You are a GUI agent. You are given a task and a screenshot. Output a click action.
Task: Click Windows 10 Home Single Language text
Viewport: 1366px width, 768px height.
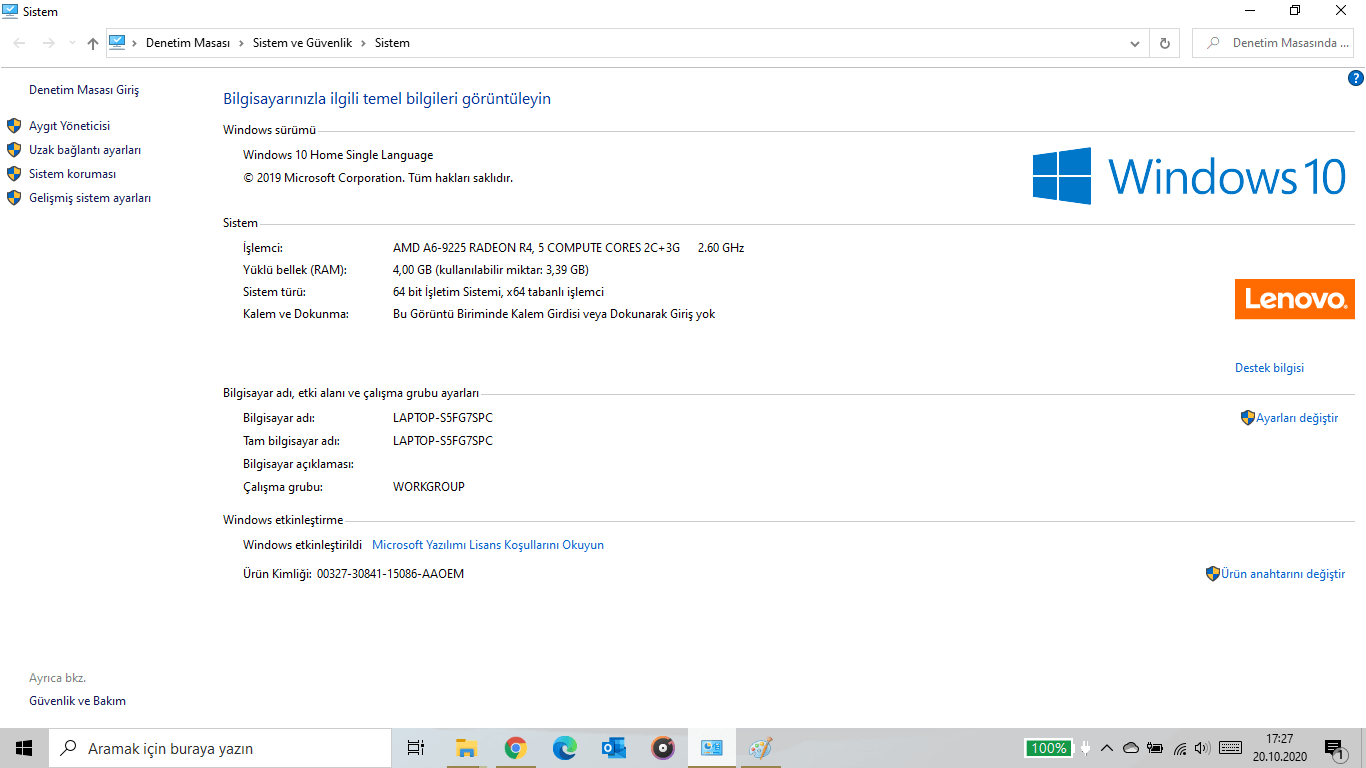point(338,155)
